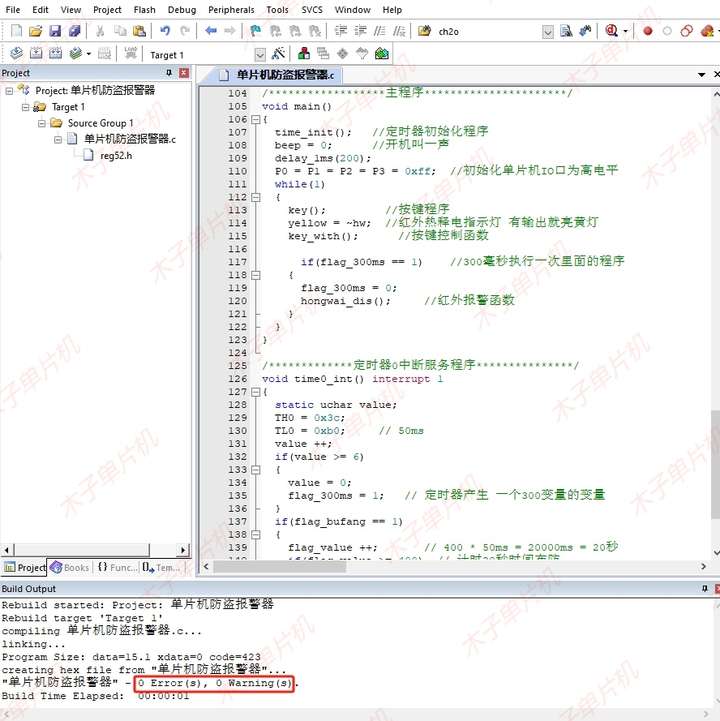Create a new file from the toolbar
Image resolution: width=720 pixels, height=721 pixels.
pos(16,31)
